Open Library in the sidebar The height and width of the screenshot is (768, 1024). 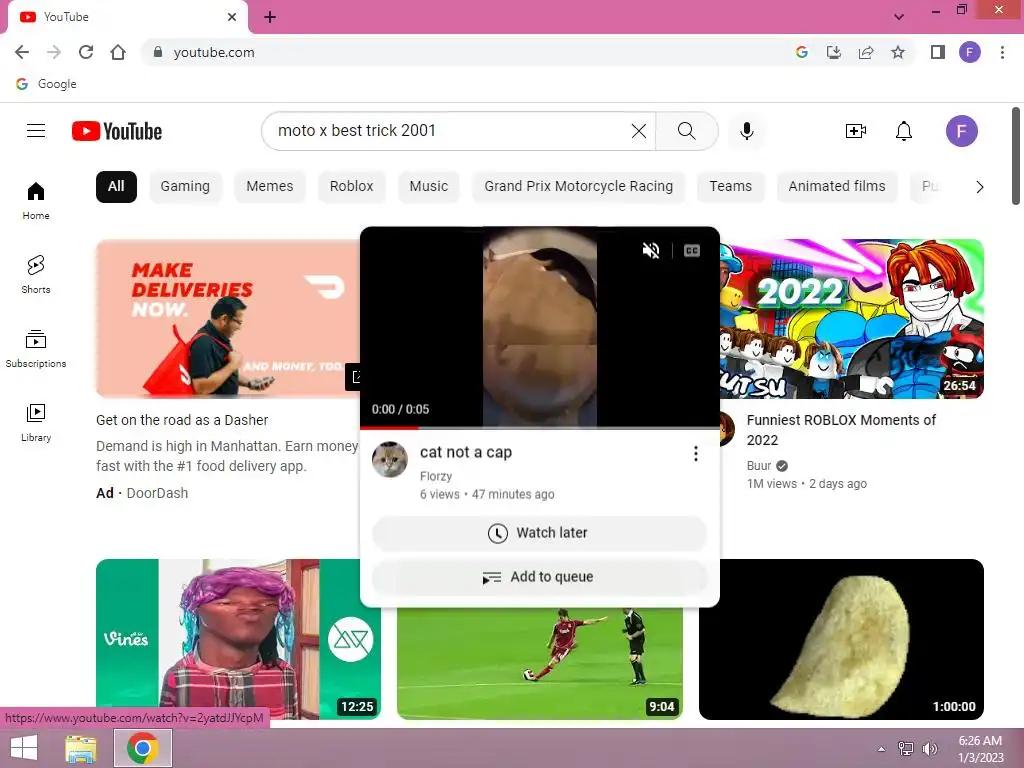click(x=36, y=423)
